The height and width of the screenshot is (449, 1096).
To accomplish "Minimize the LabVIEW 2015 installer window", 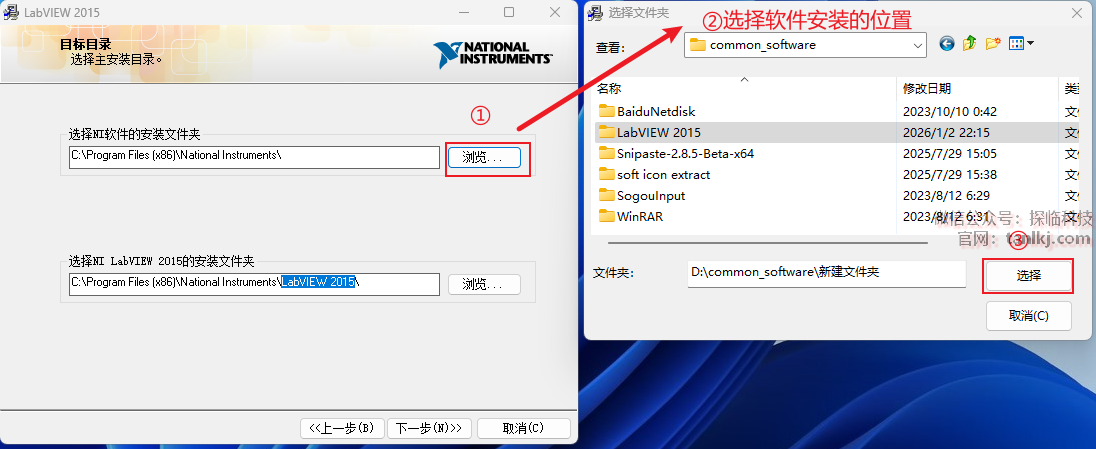I will point(463,12).
